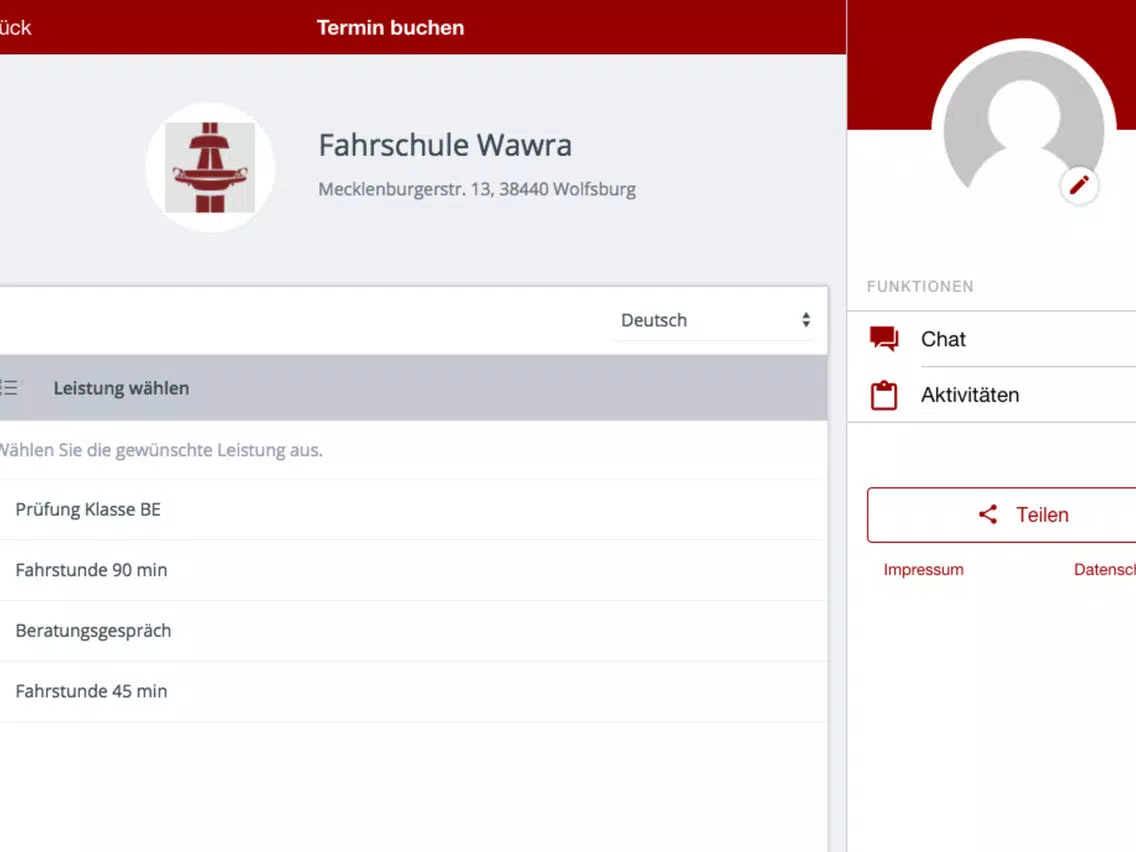Click the edit pencil icon on profile avatar
The height and width of the screenshot is (852, 1136).
pyautogui.click(x=1079, y=185)
